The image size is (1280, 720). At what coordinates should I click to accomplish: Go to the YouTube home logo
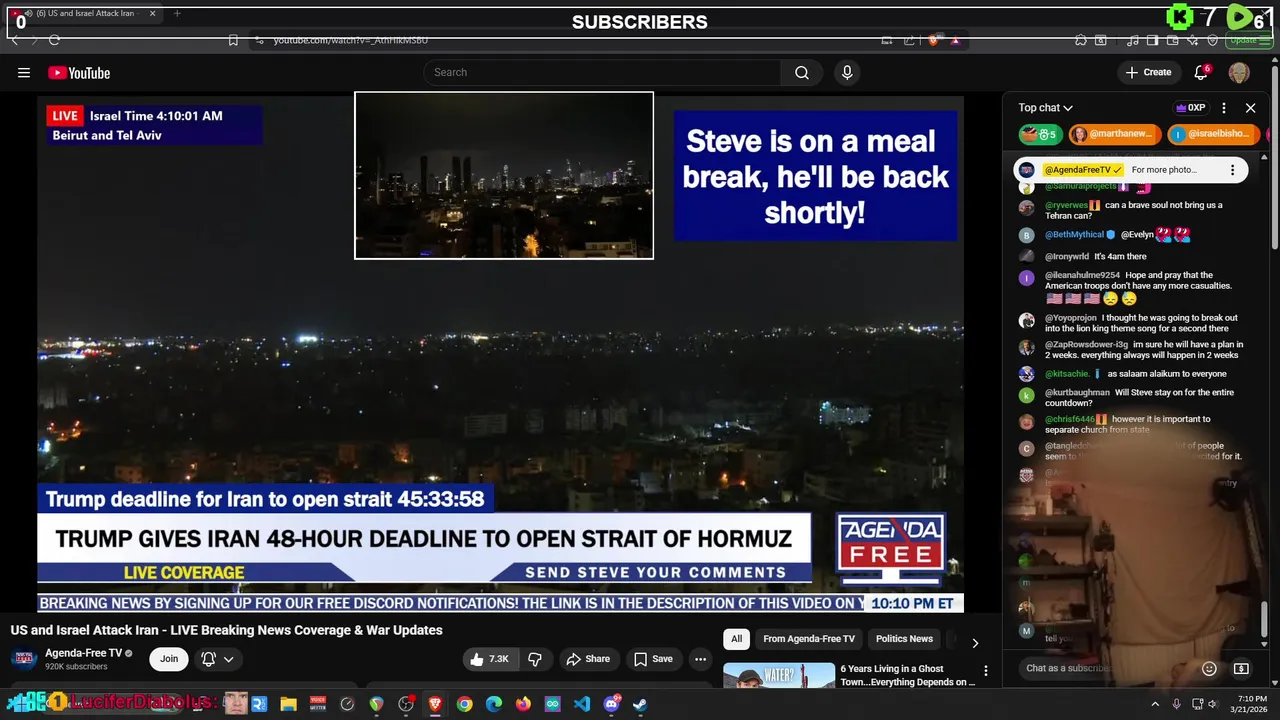[79, 73]
